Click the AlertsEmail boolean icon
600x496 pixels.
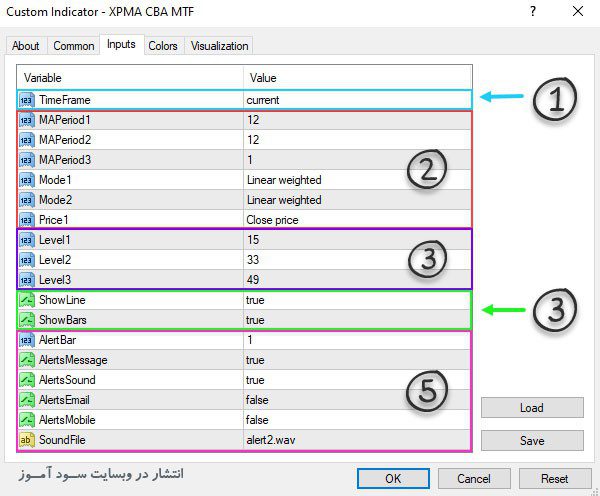pos(26,400)
